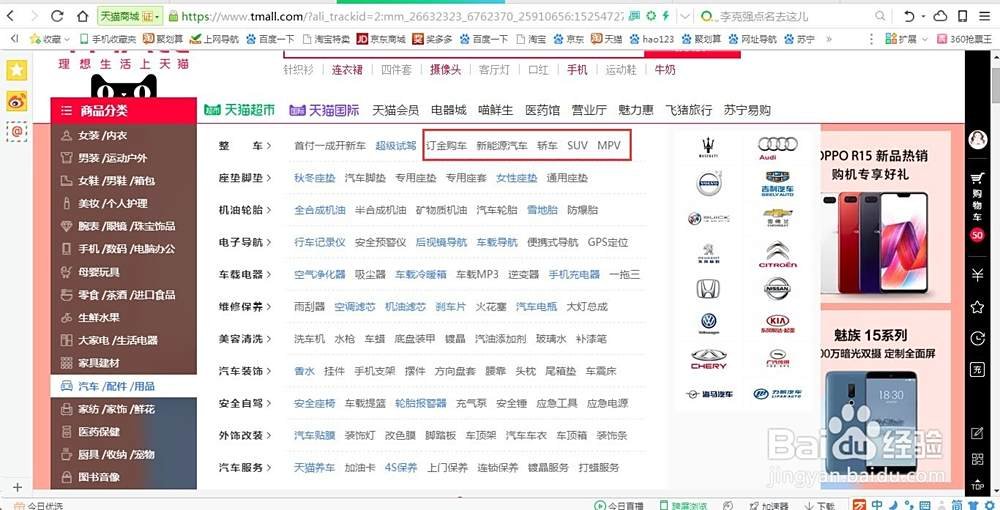Open the 京东商城 bookmark
1000x510 pixels.
click(381, 39)
